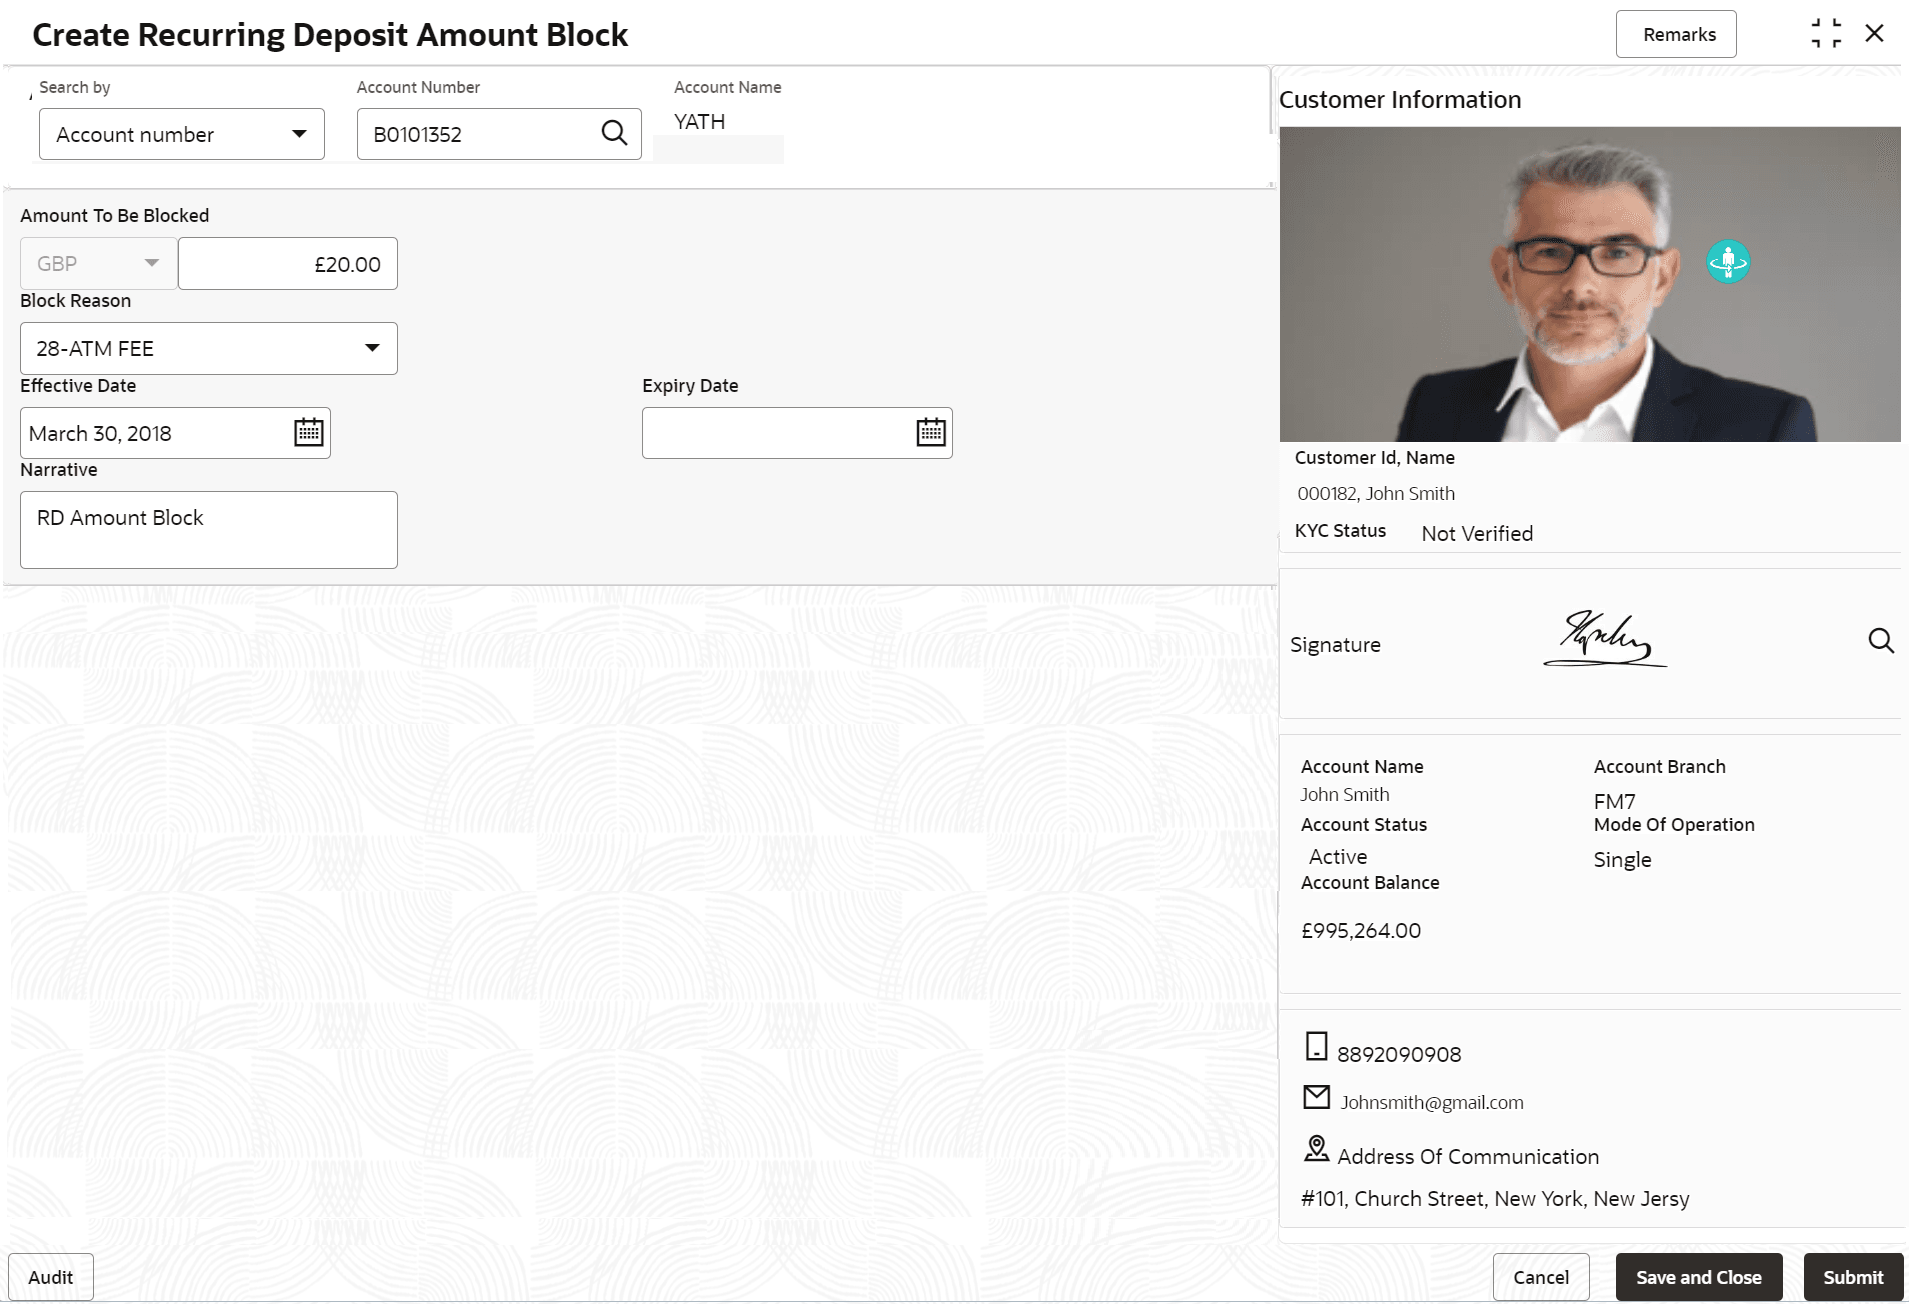This screenshot has height=1306, width=1909.
Task: Click the address #101, Church Street text
Action: pyautogui.click(x=1495, y=1199)
